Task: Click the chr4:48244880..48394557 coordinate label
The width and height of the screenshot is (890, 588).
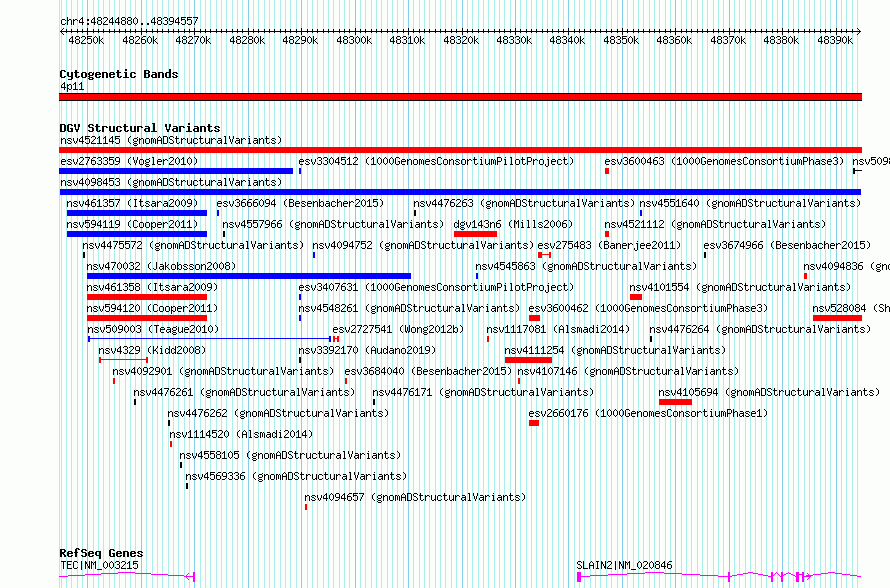Action: pos(129,22)
